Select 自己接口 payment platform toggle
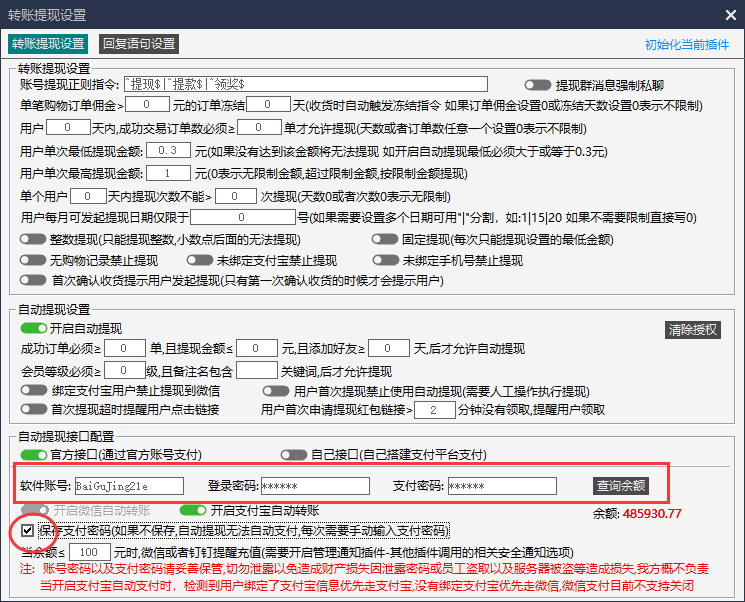The width and height of the screenshot is (745, 602). (x=294, y=455)
